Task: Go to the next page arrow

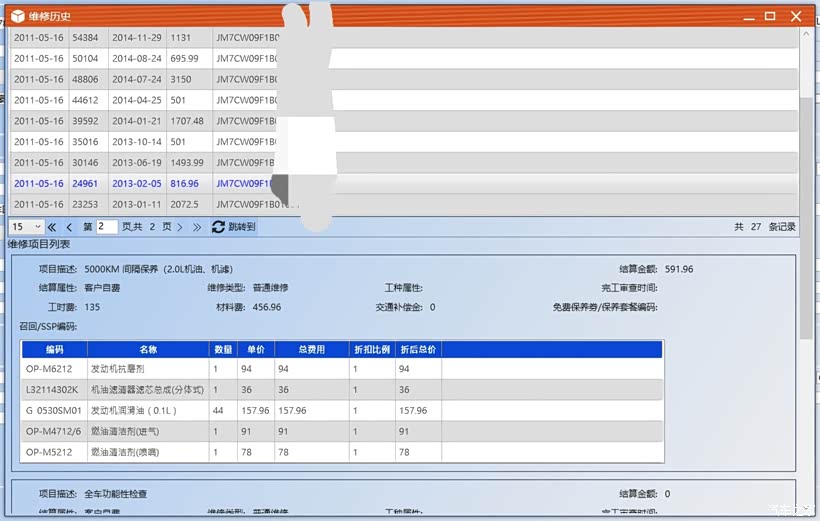Action: click(180, 227)
